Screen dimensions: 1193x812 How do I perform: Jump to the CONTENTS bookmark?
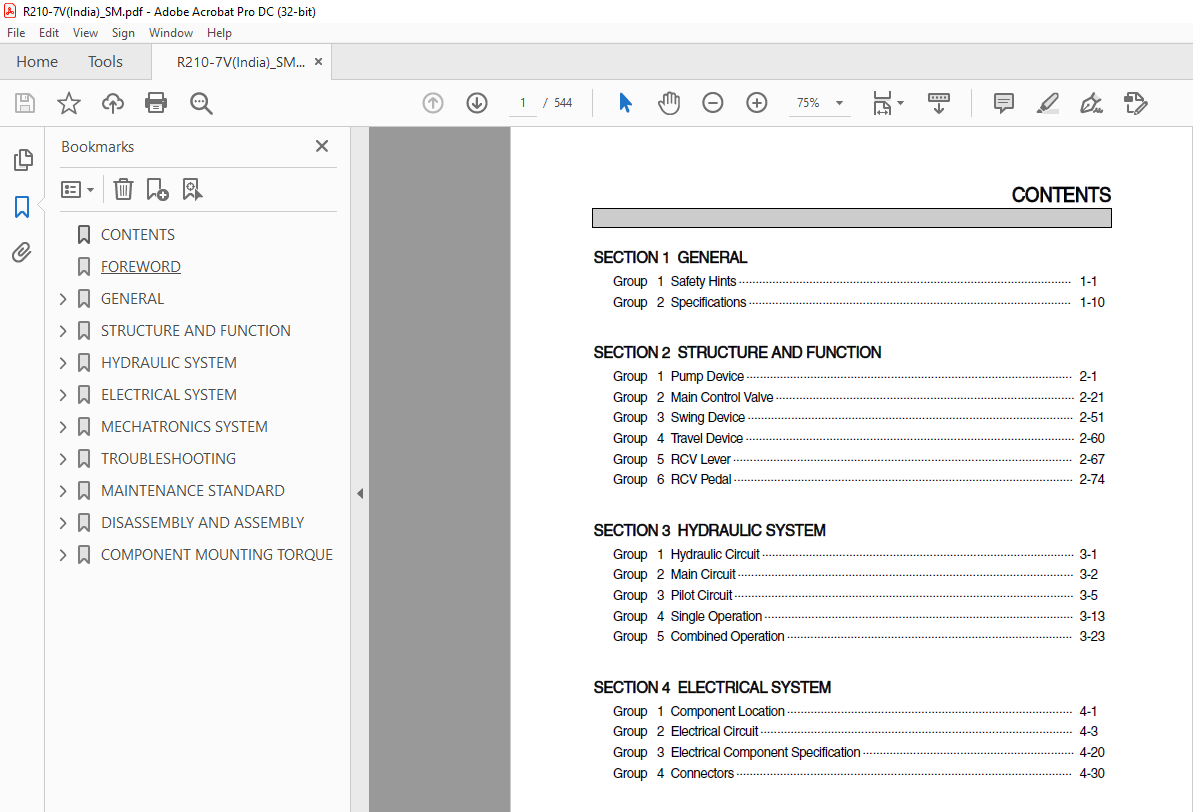tap(138, 235)
